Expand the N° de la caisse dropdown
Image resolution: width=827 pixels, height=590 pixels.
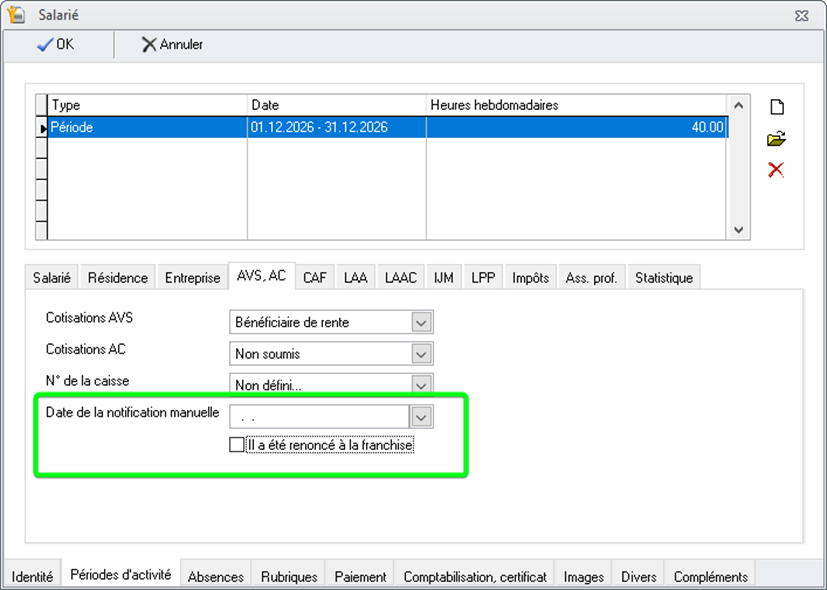[422, 384]
